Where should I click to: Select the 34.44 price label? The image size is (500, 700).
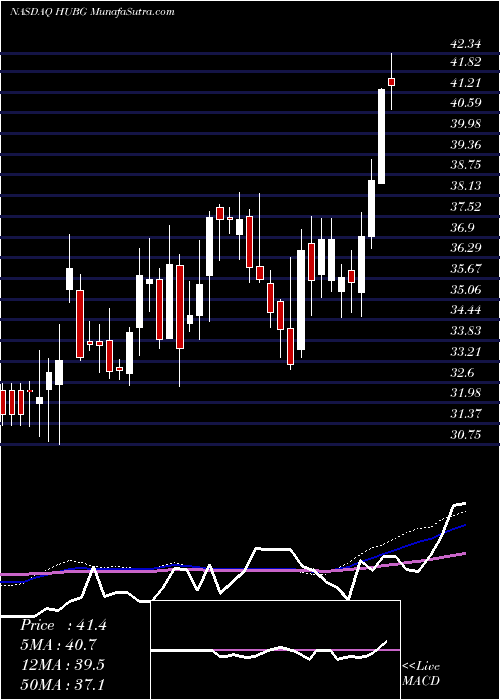point(466,310)
